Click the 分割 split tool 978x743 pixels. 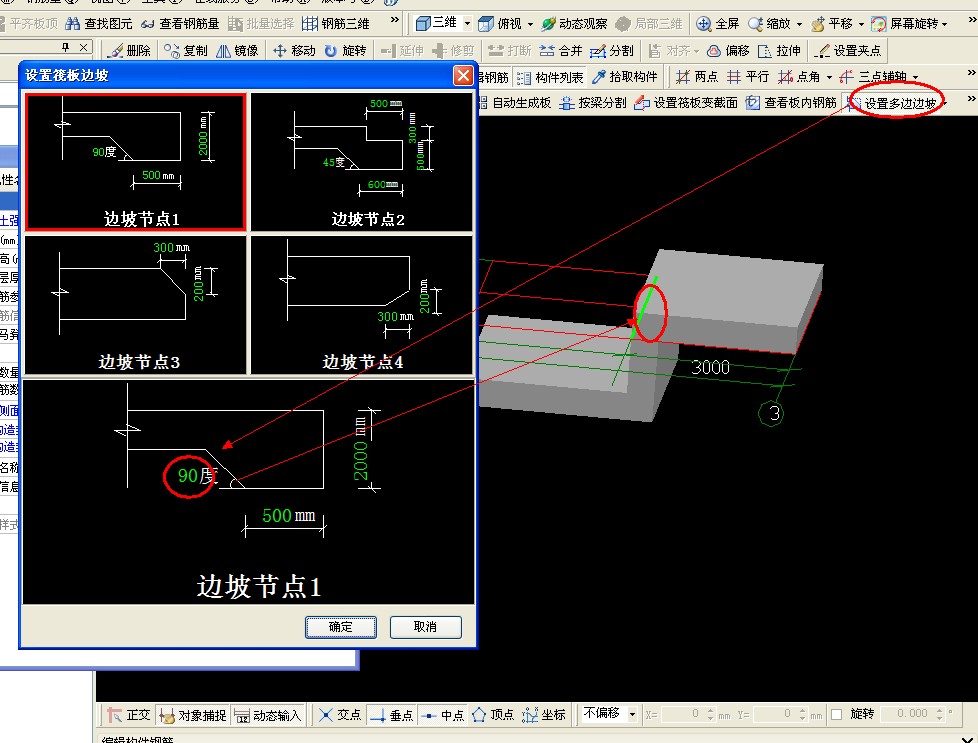612,51
